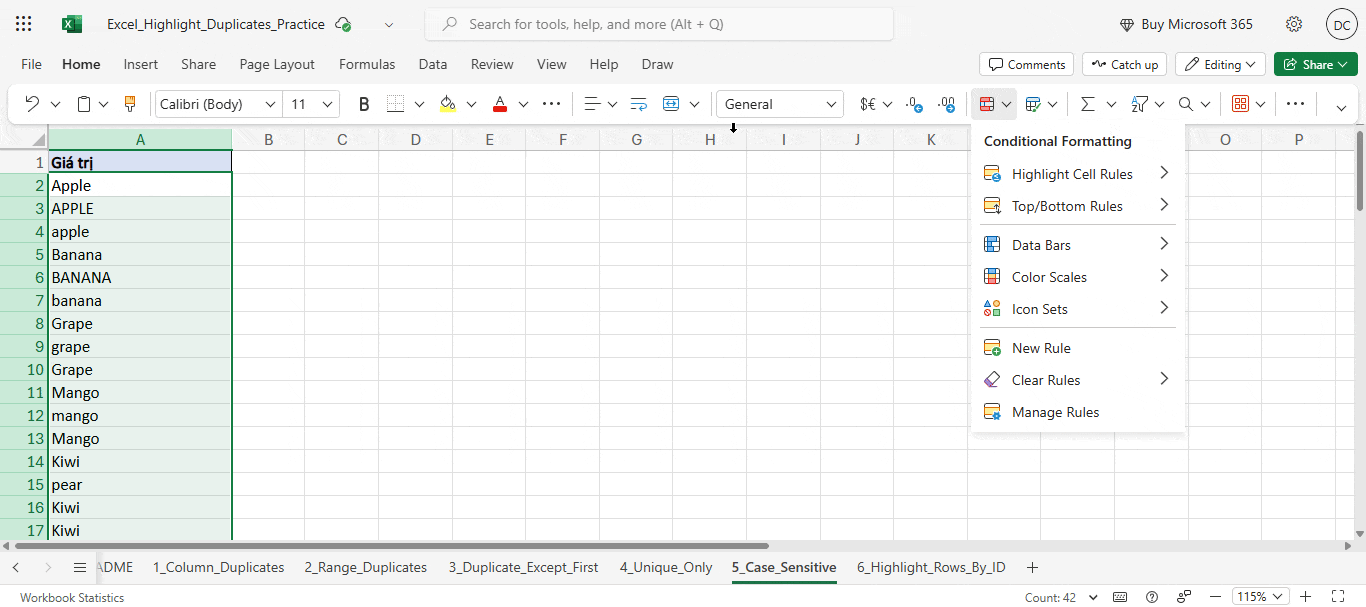This screenshot has width=1366, height=607.
Task: Open the File menu
Action: (x=31, y=64)
